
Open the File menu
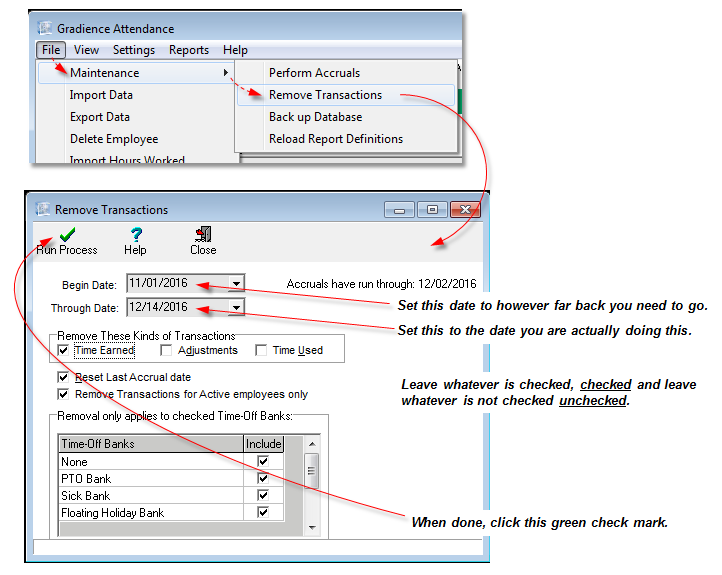(51, 50)
